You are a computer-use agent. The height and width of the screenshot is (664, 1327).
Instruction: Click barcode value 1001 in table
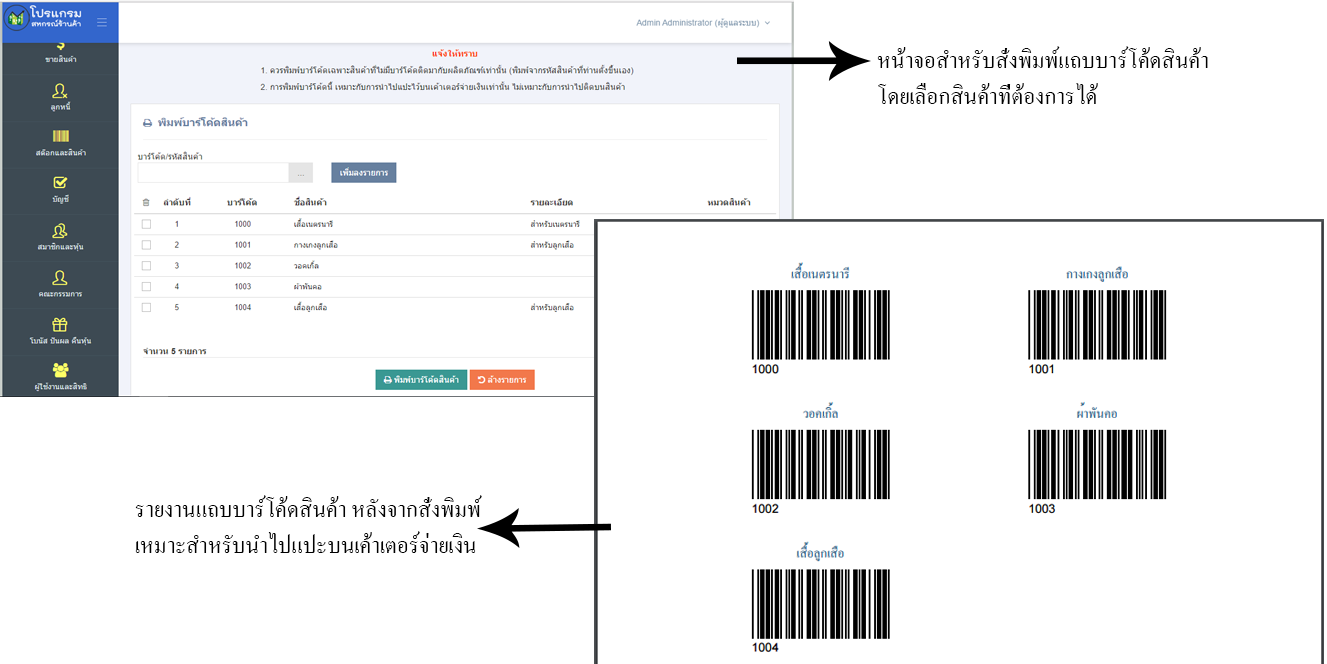243,245
